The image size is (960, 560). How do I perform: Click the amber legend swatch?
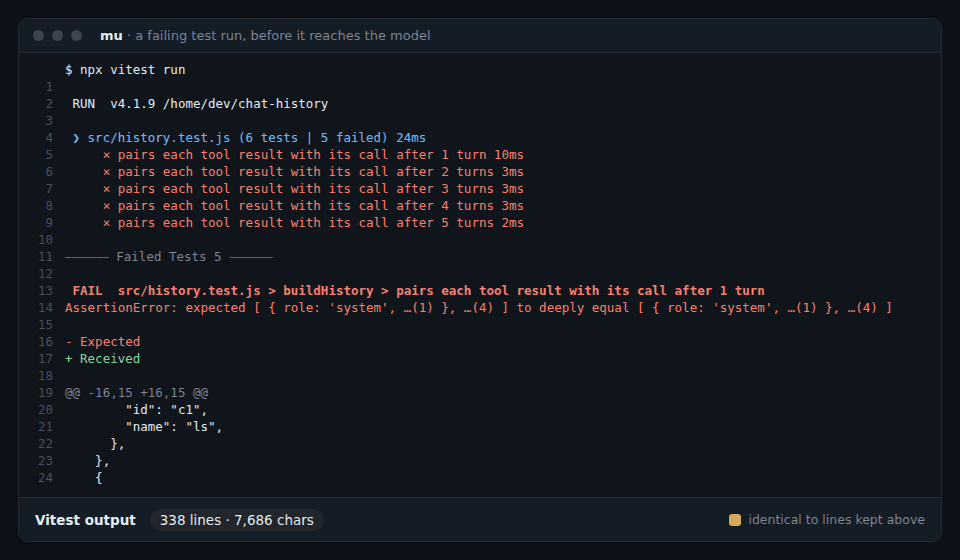click(735, 520)
